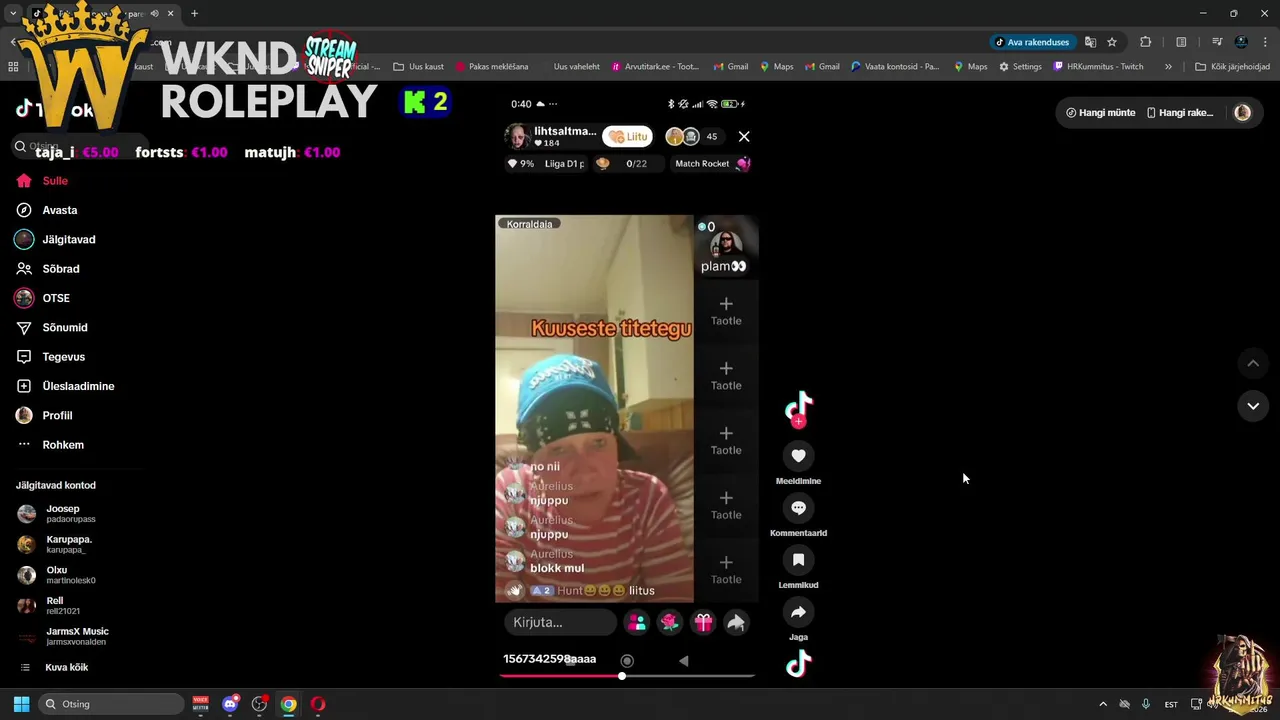The height and width of the screenshot is (720, 1280).
Task: Click Hangi münte get coins
Action: point(1100,113)
